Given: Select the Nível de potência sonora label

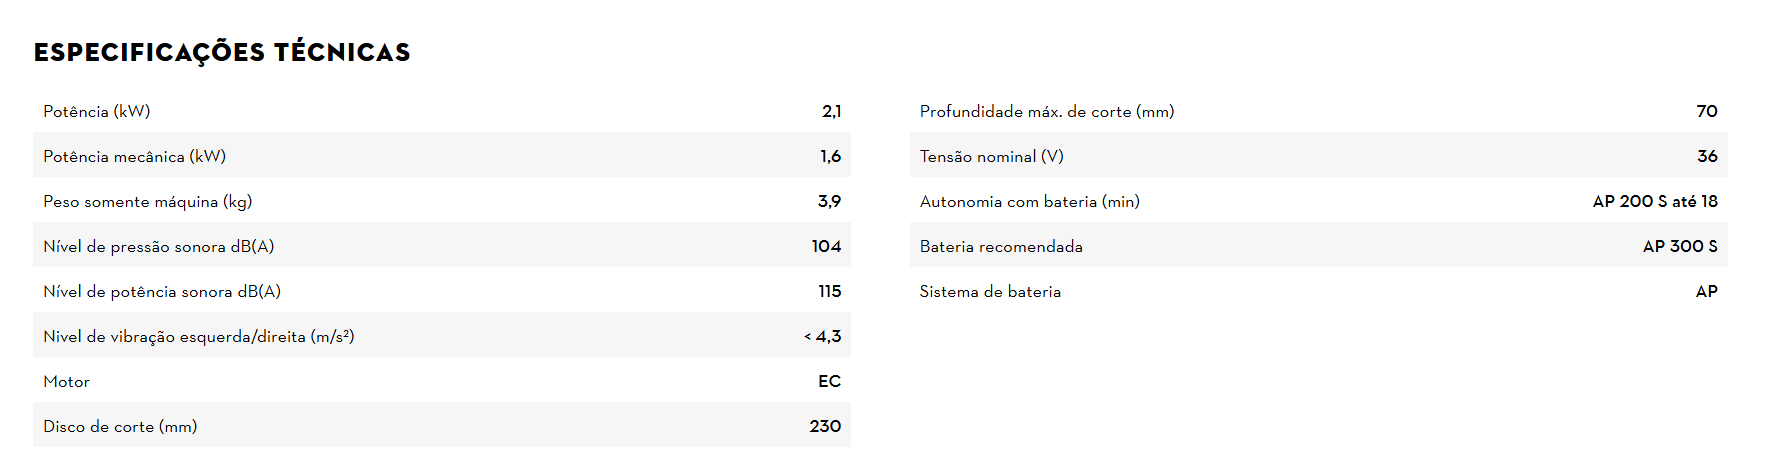Looking at the screenshot, I should (x=162, y=291).
